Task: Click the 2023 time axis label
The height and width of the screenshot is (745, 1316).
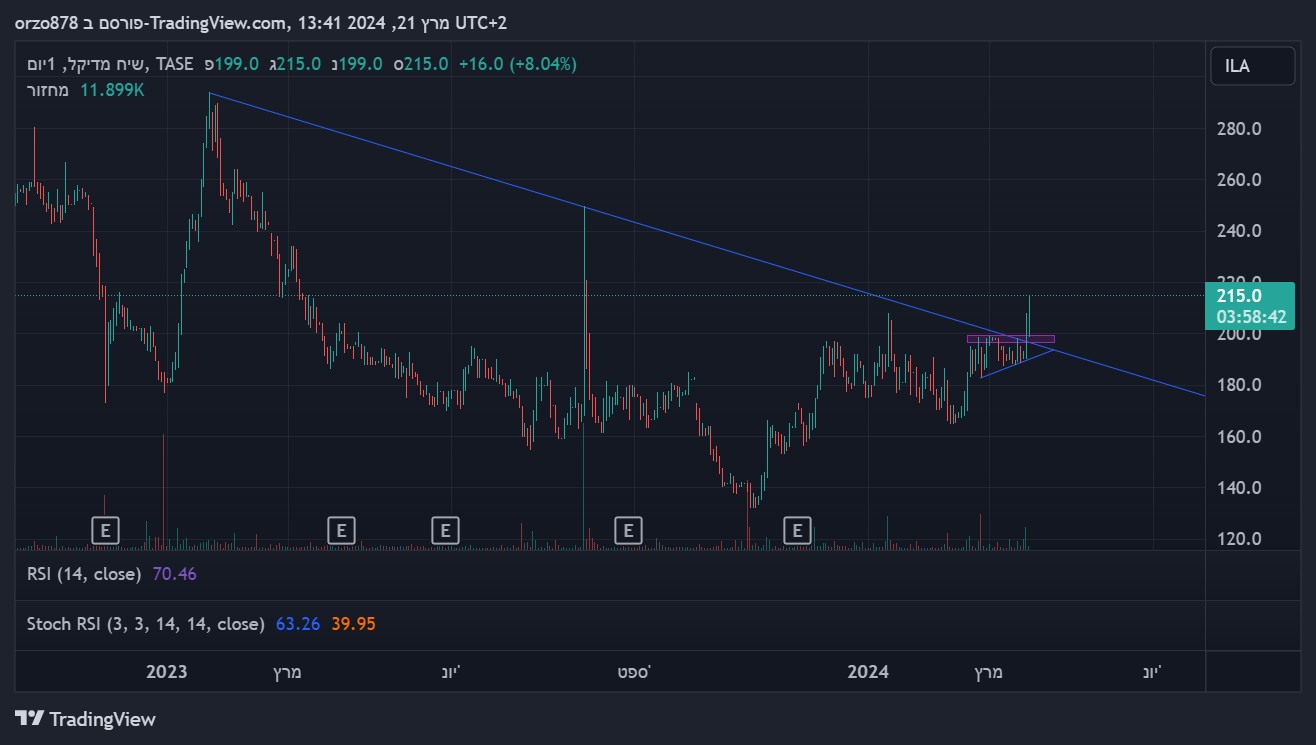Action: pos(167,672)
